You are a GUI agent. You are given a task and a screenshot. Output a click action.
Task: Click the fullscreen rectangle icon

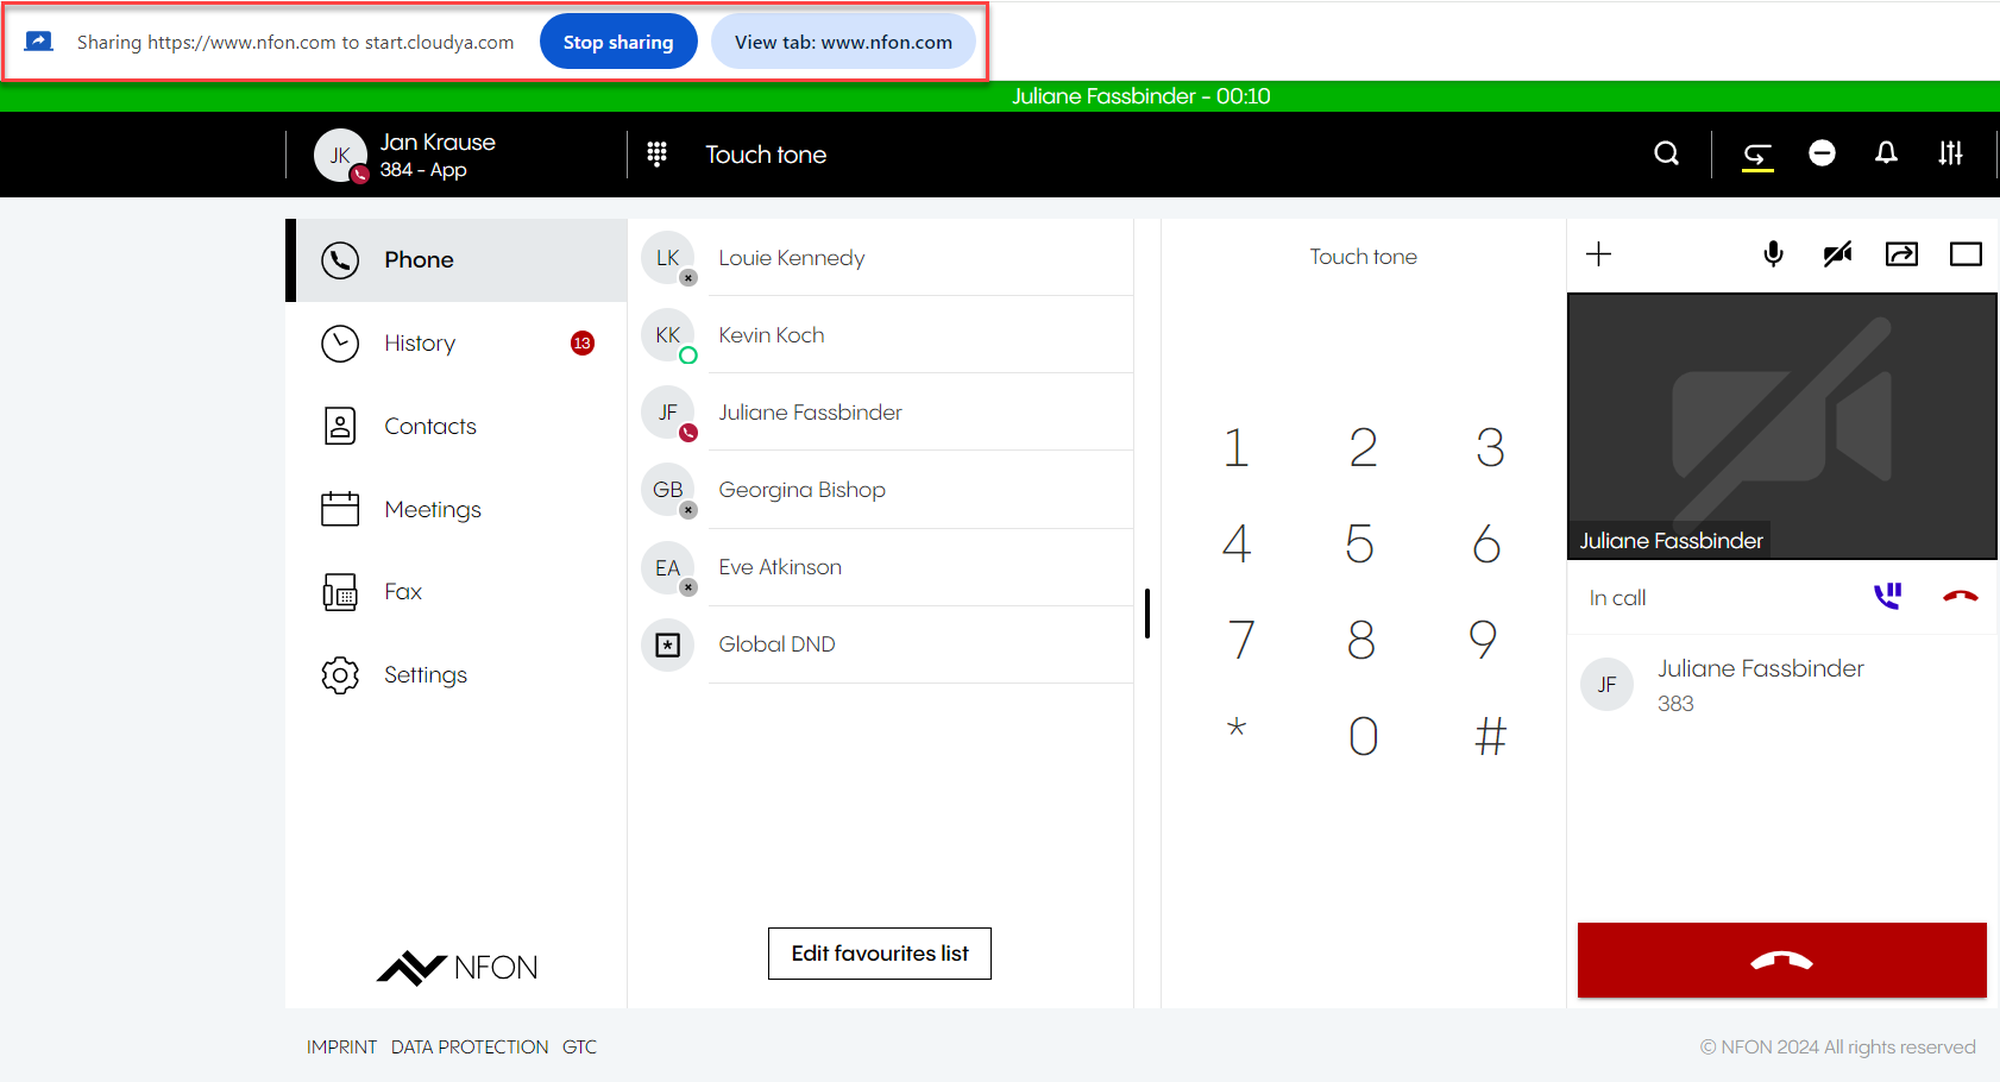point(1965,254)
